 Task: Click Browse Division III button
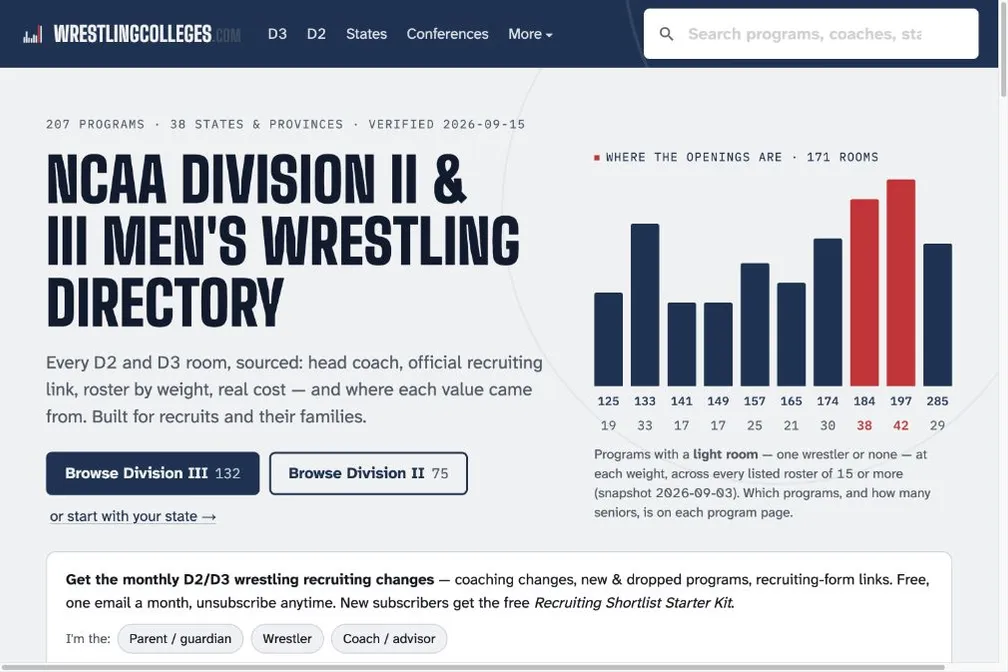[x=152, y=473]
